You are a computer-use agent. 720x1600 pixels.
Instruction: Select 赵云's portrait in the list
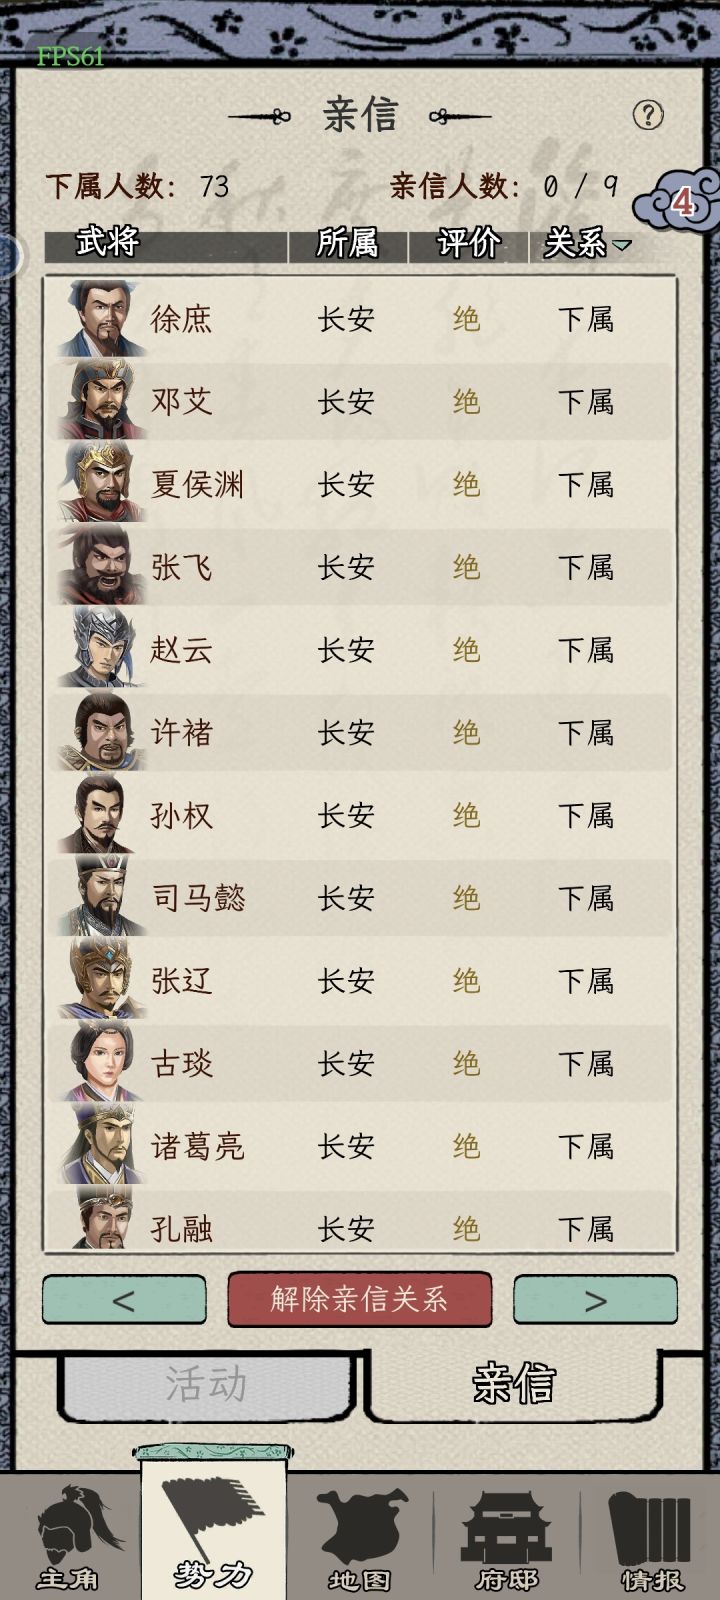98,649
